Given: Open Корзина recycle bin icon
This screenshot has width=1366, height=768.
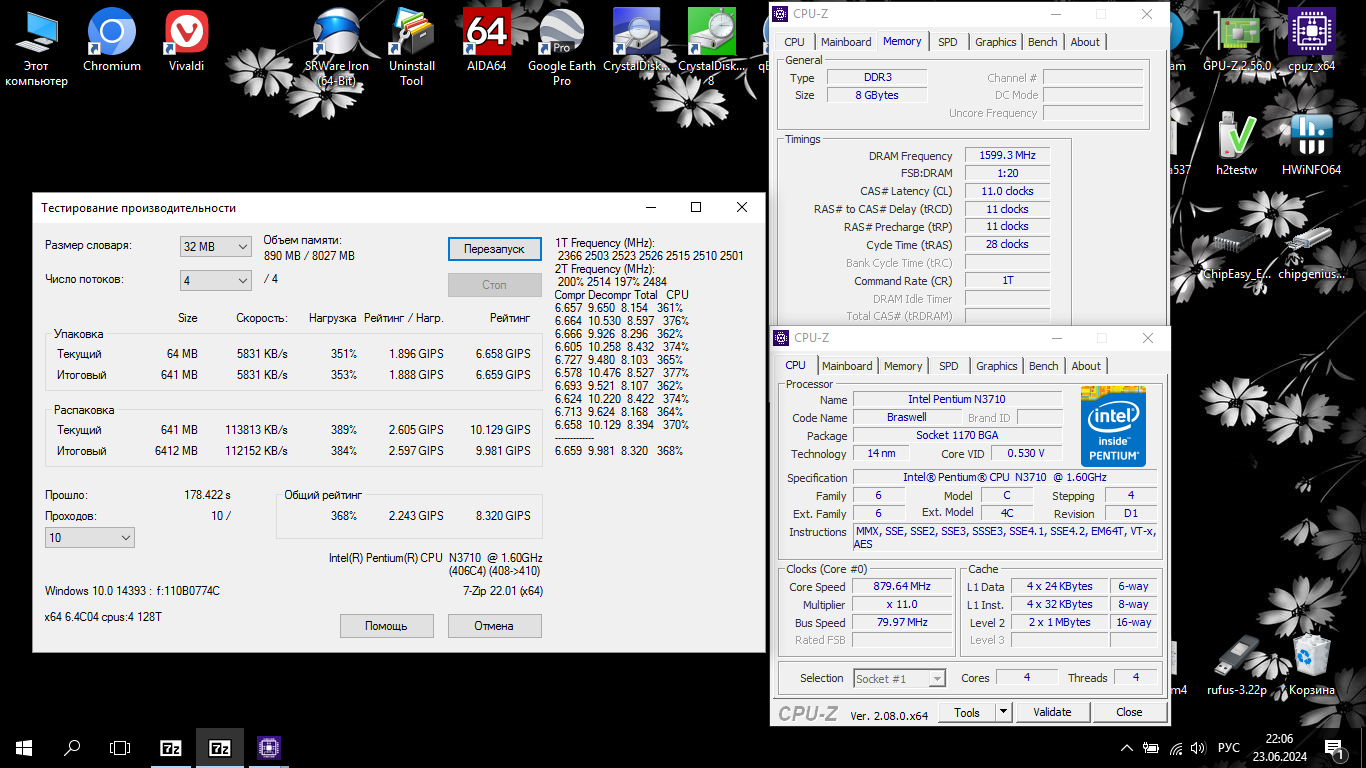Looking at the screenshot, I should [x=1312, y=663].
